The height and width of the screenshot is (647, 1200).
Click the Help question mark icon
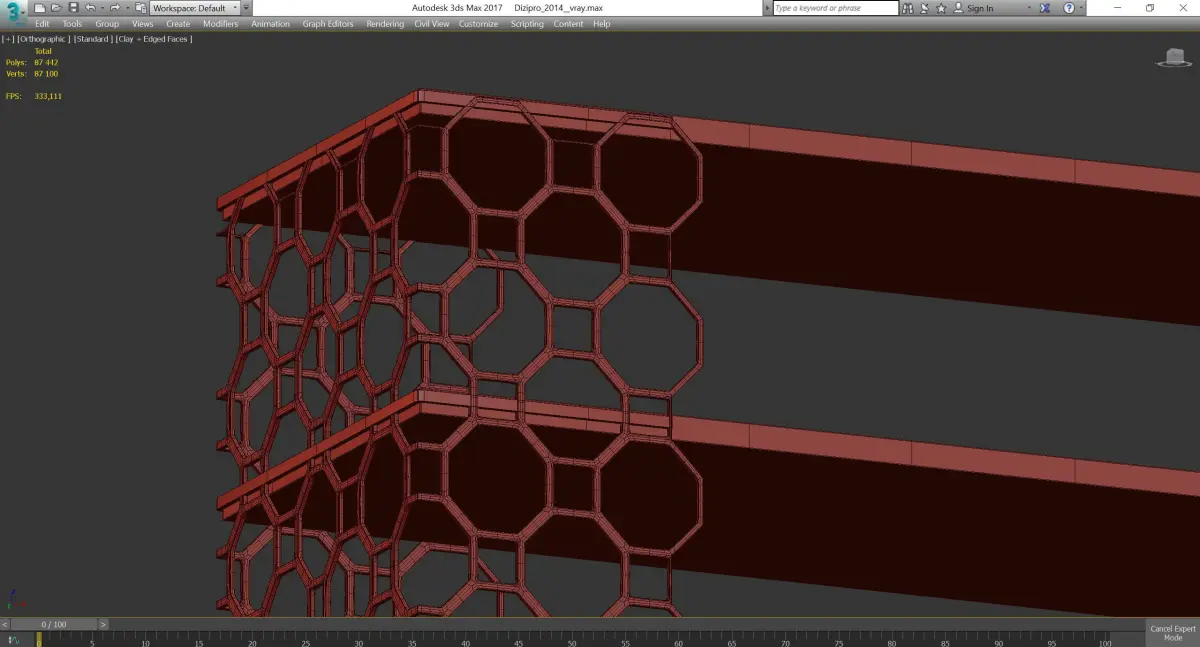pos(1069,8)
